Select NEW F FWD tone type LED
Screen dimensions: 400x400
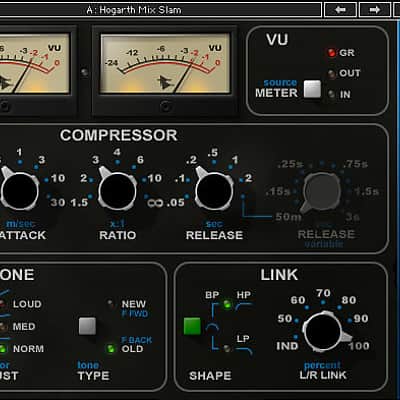110,304
